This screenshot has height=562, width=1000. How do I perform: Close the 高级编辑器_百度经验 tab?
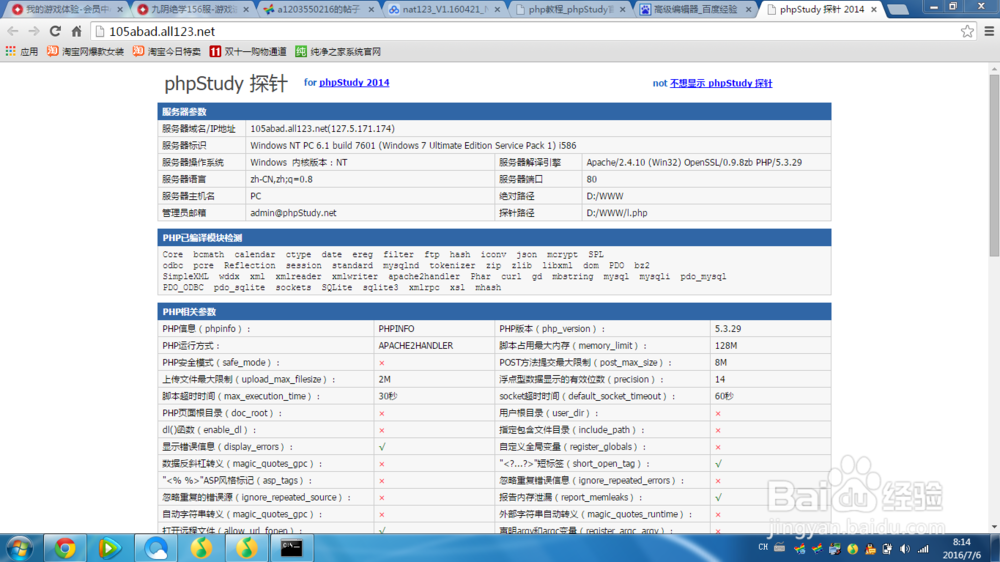748,10
